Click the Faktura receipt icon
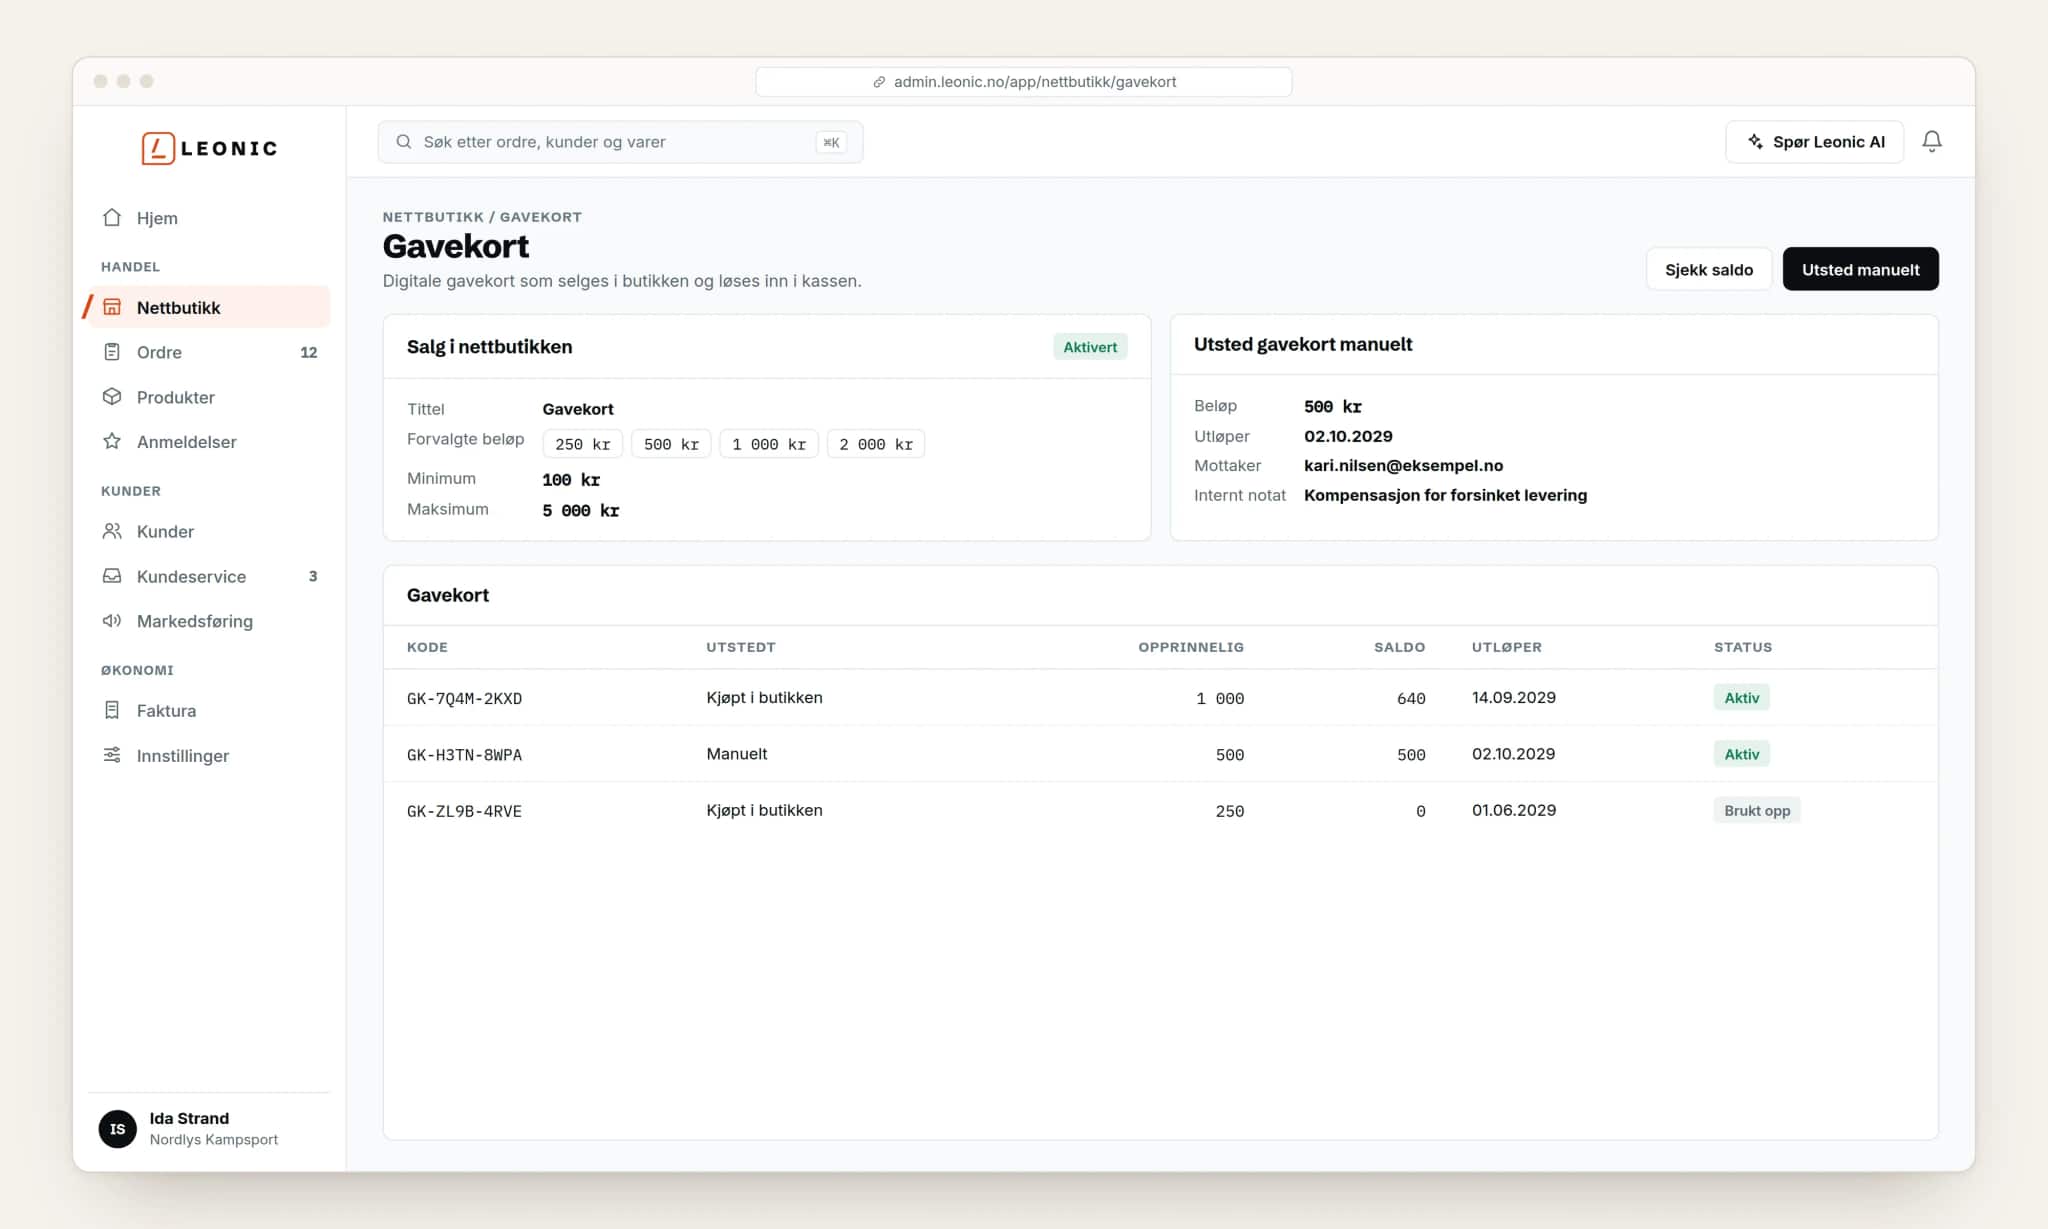Screen dimensions: 2048x1229 (112, 710)
